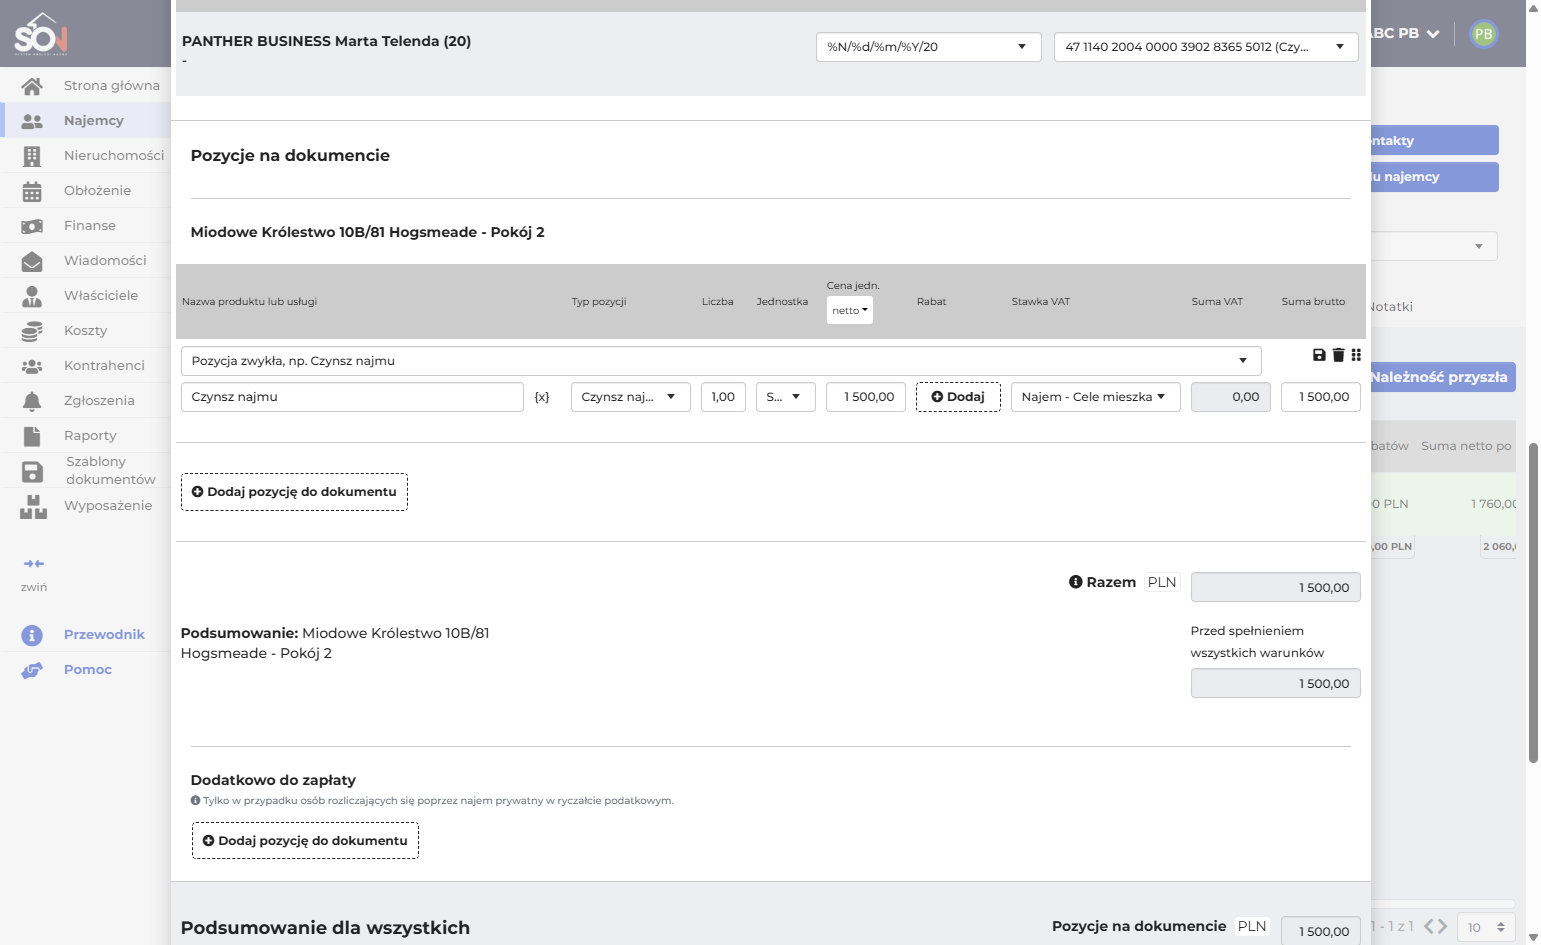
Task: Click the Zgłoszenia bell icon
Action: click(x=32, y=401)
